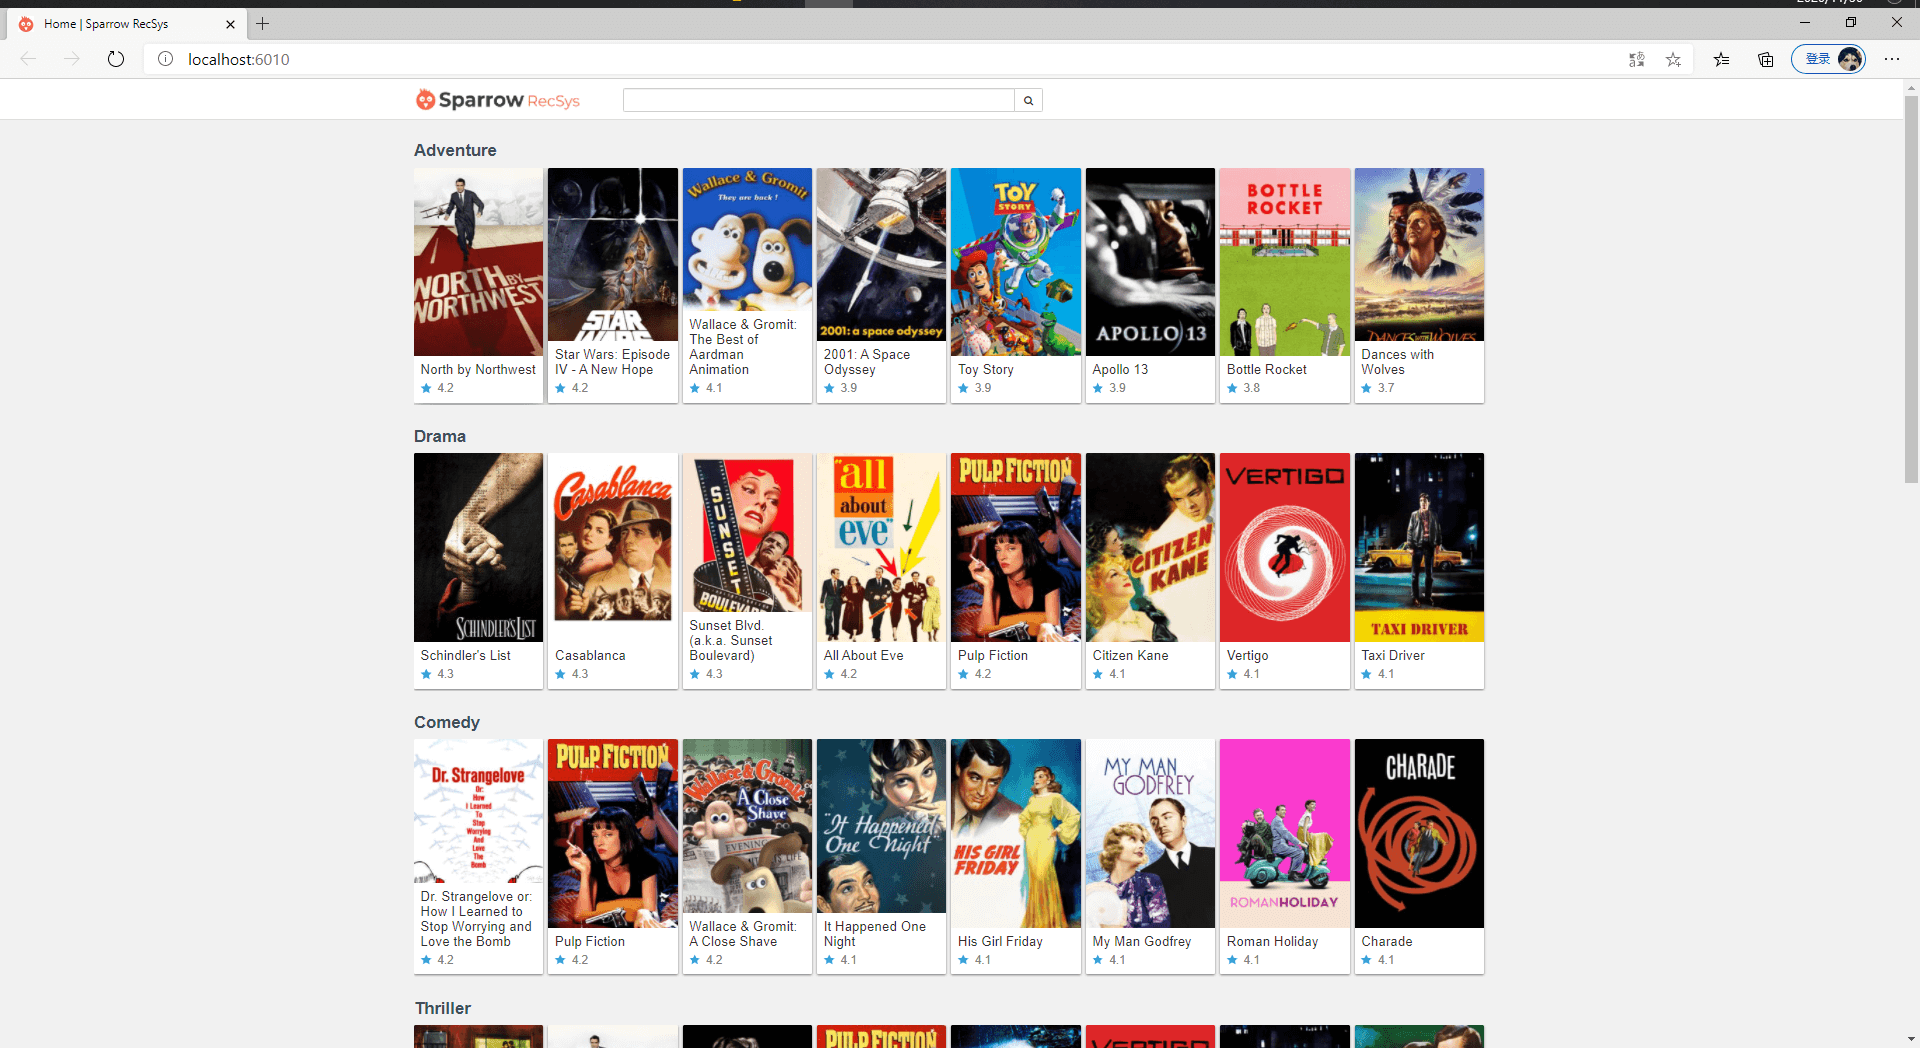The height and width of the screenshot is (1048, 1920).
Task: Click the 4.3 star rating under Schindler's List
Action: pyautogui.click(x=437, y=674)
